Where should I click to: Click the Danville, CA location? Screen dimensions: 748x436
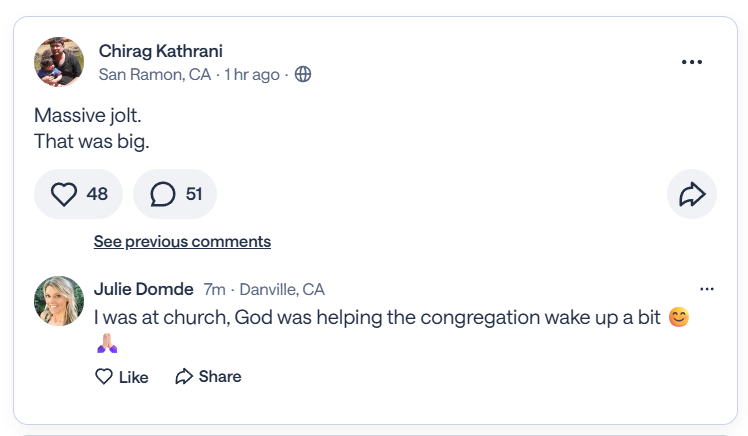click(x=282, y=290)
